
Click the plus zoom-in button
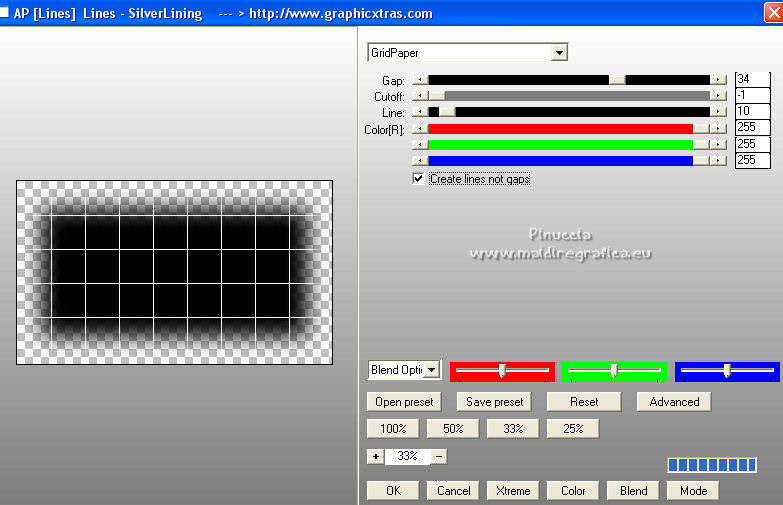376,457
